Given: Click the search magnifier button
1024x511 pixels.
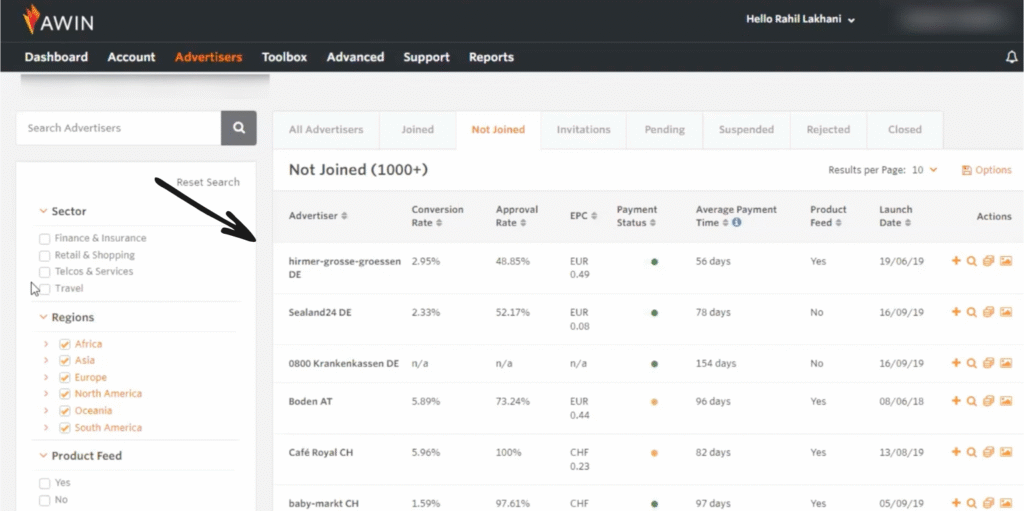Looking at the screenshot, I should [x=239, y=128].
